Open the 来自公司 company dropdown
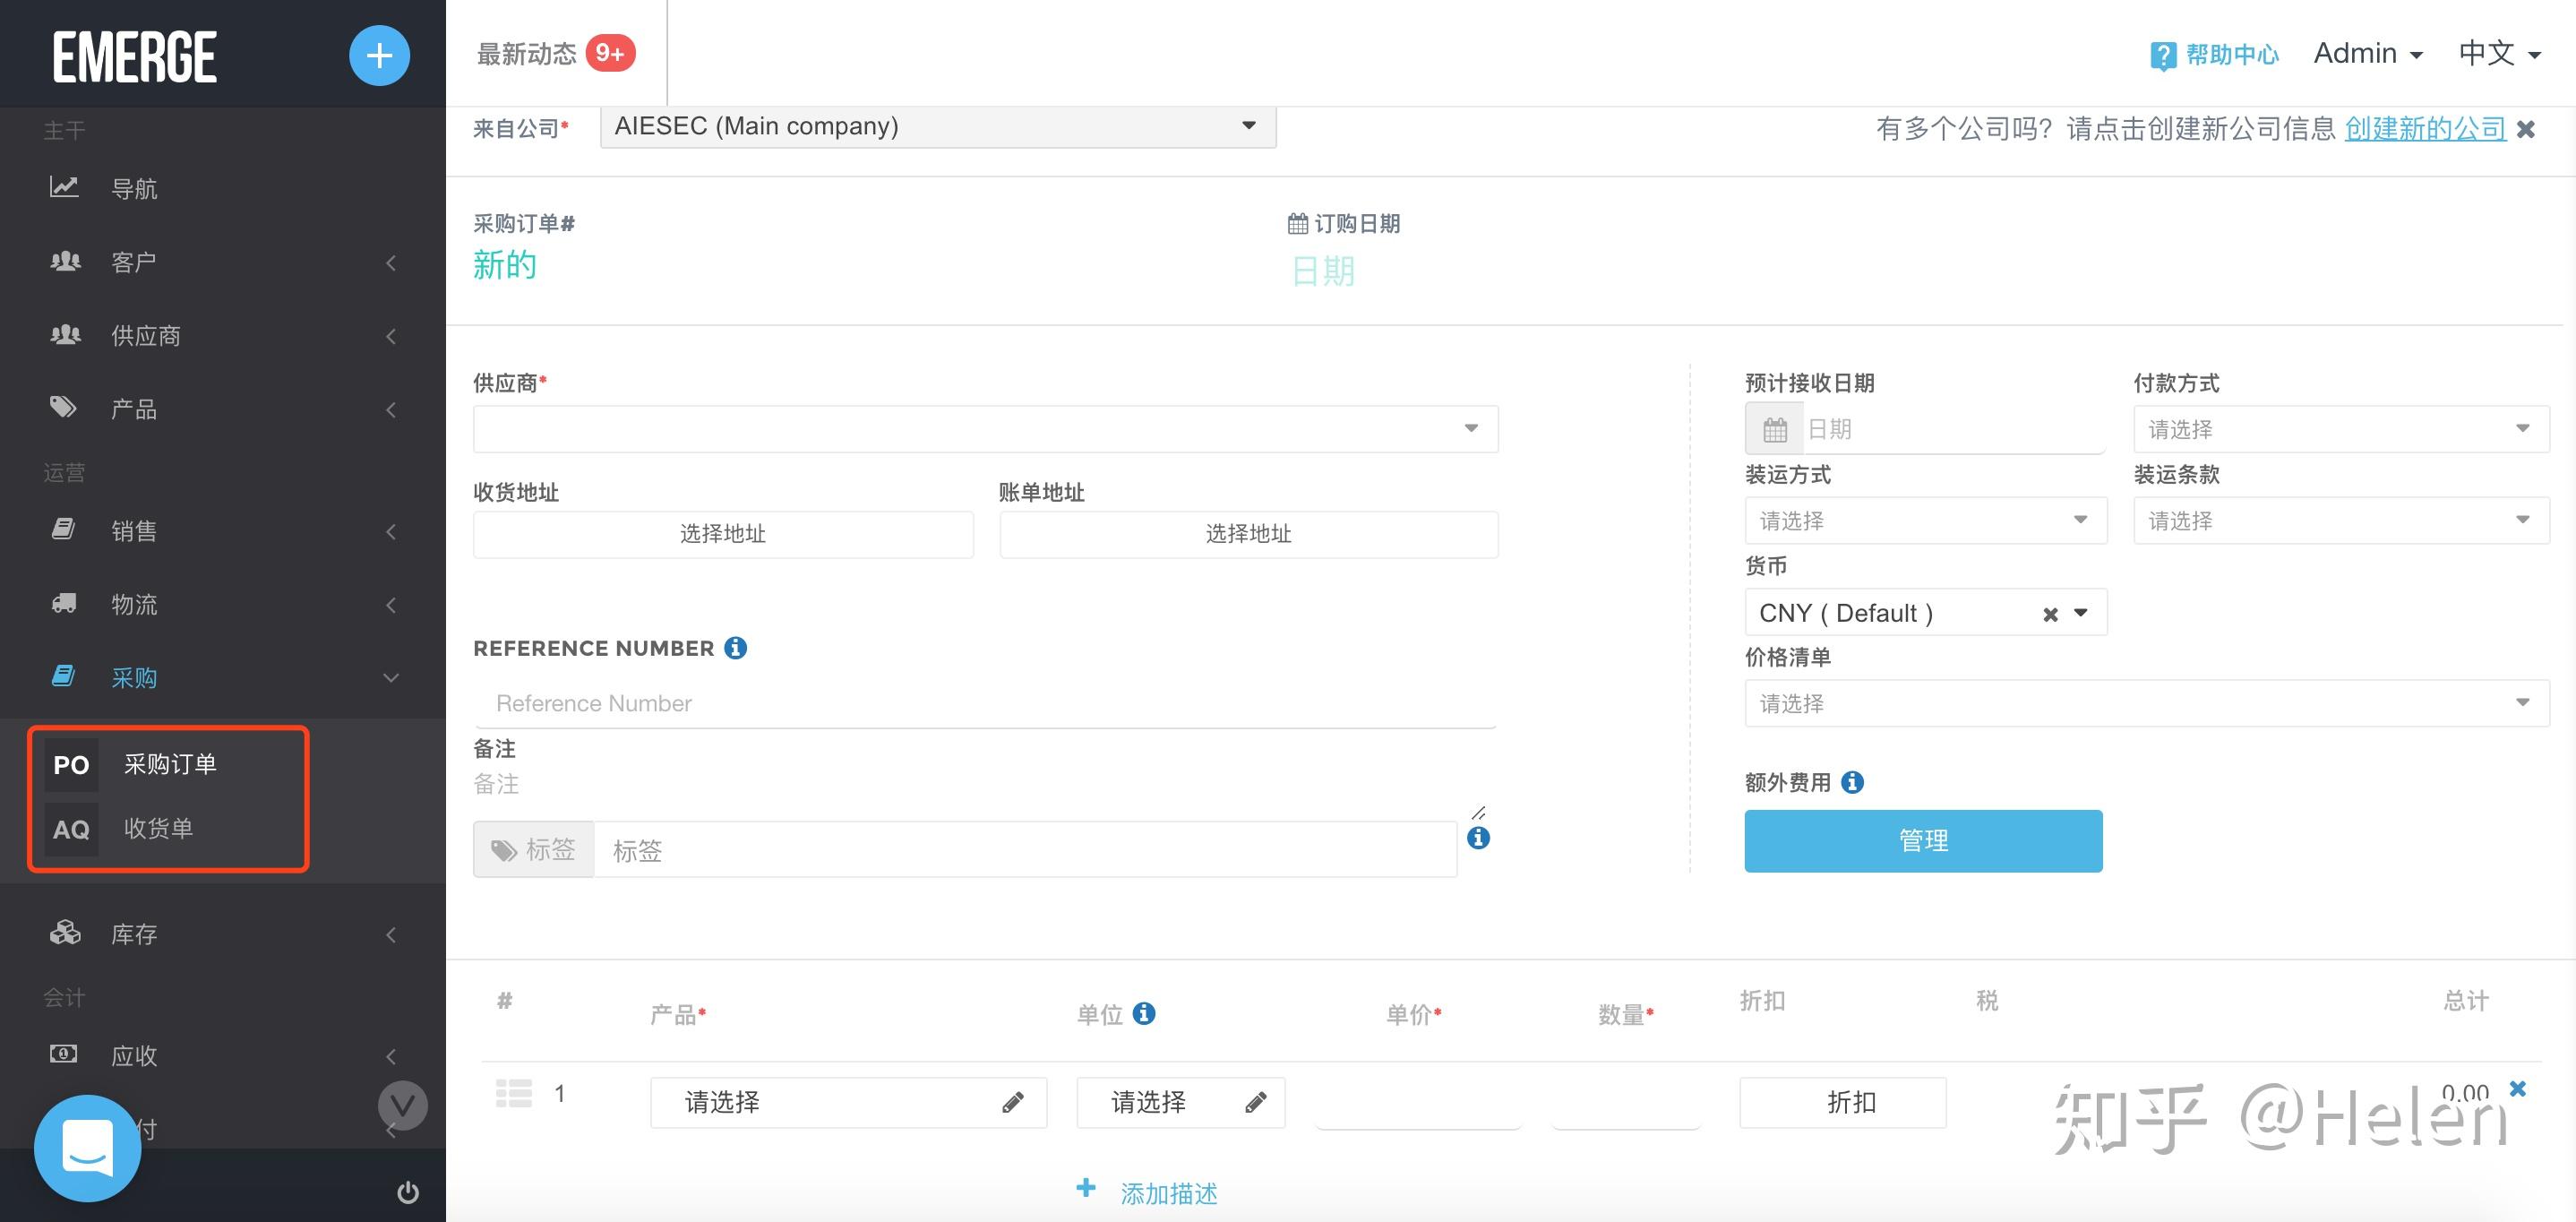The image size is (2576, 1222). coord(938,126)
